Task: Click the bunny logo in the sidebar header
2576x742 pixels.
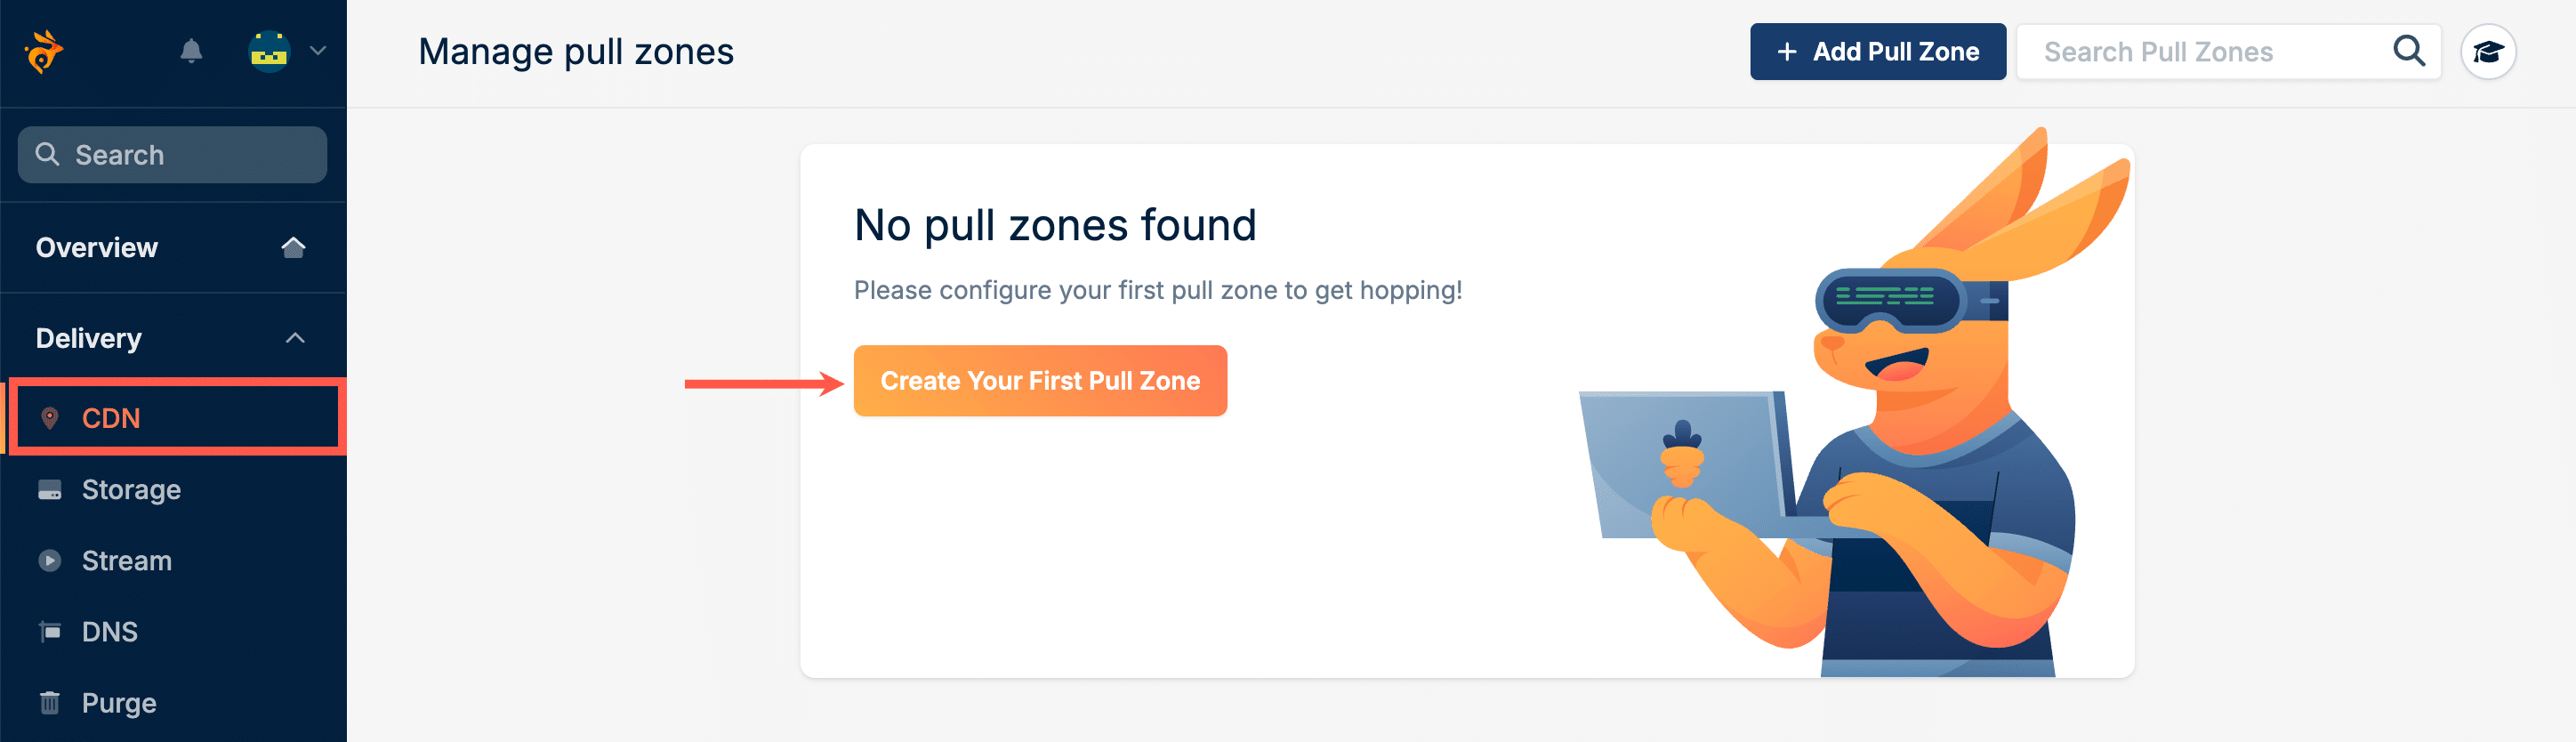Action: (x=43, y=51)
